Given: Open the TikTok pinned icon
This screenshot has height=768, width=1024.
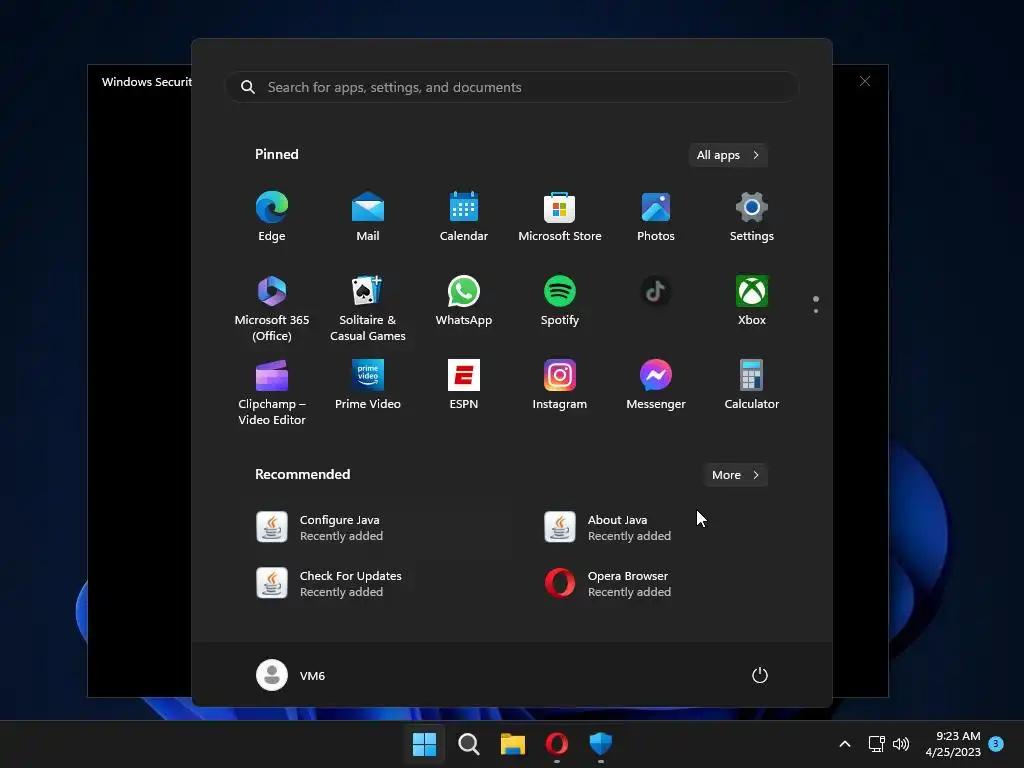Looking at the screenshot, I should 656,292.
